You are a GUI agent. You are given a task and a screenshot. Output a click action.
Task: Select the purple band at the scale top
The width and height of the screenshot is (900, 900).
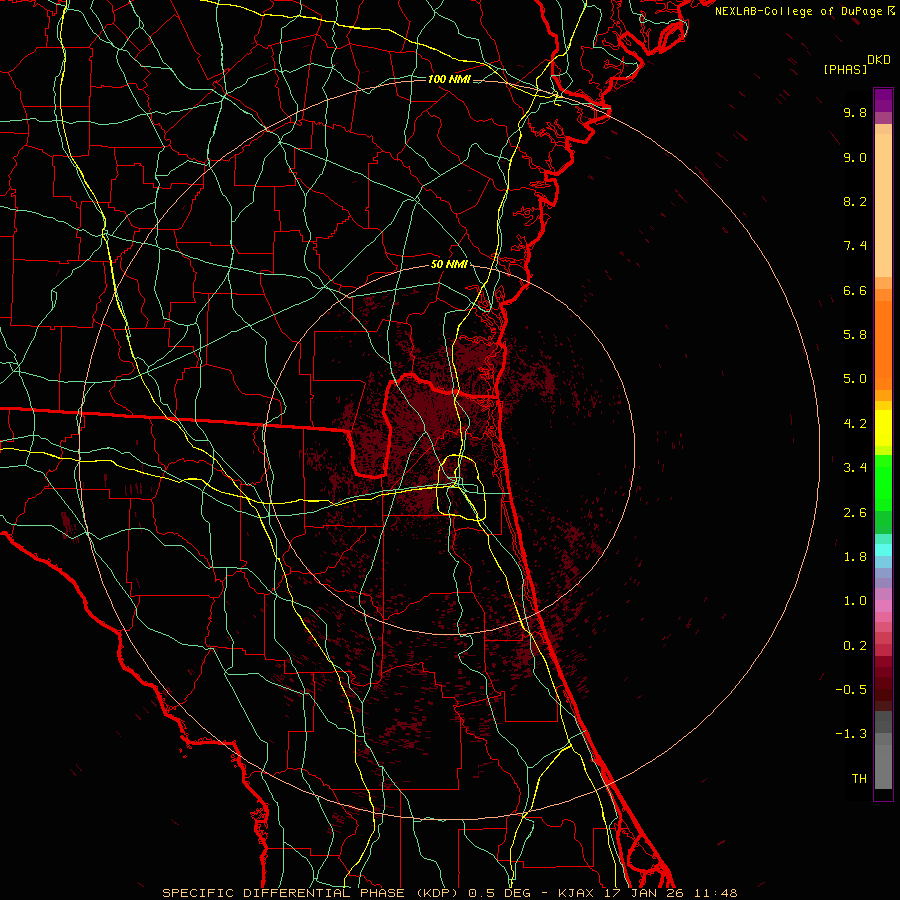(x=883, y=100)
